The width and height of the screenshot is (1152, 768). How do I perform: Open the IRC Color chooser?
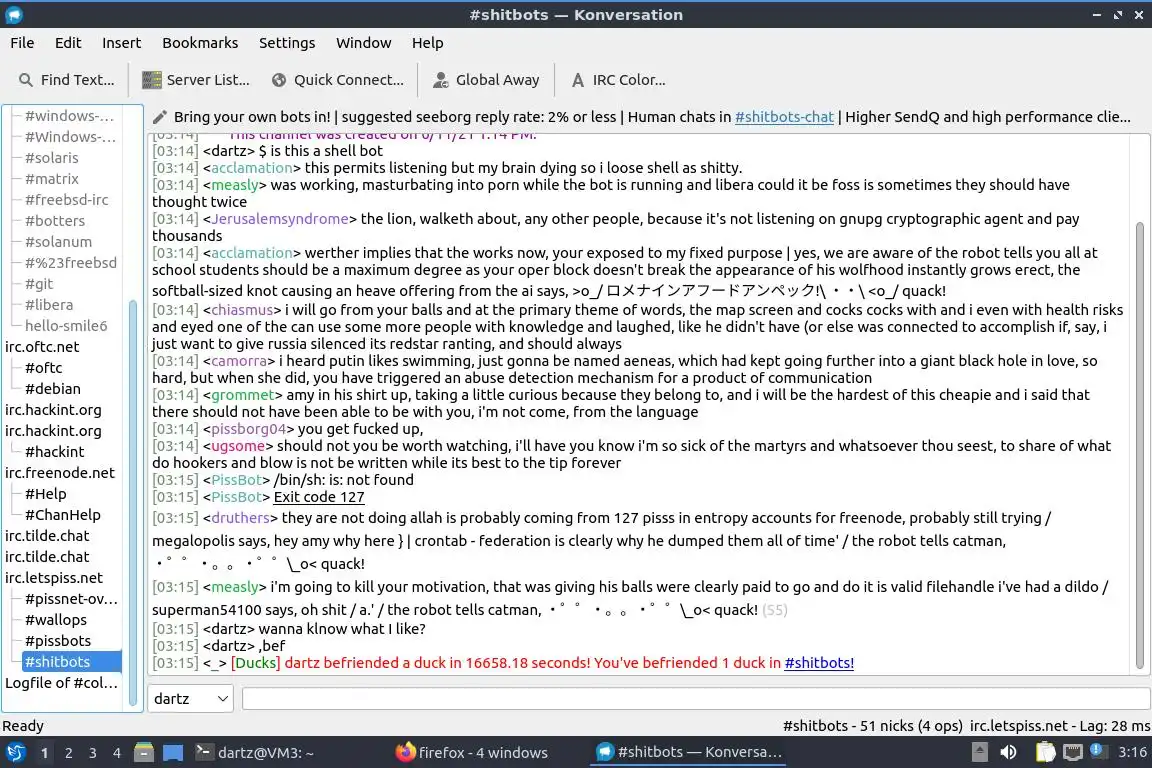619,80
